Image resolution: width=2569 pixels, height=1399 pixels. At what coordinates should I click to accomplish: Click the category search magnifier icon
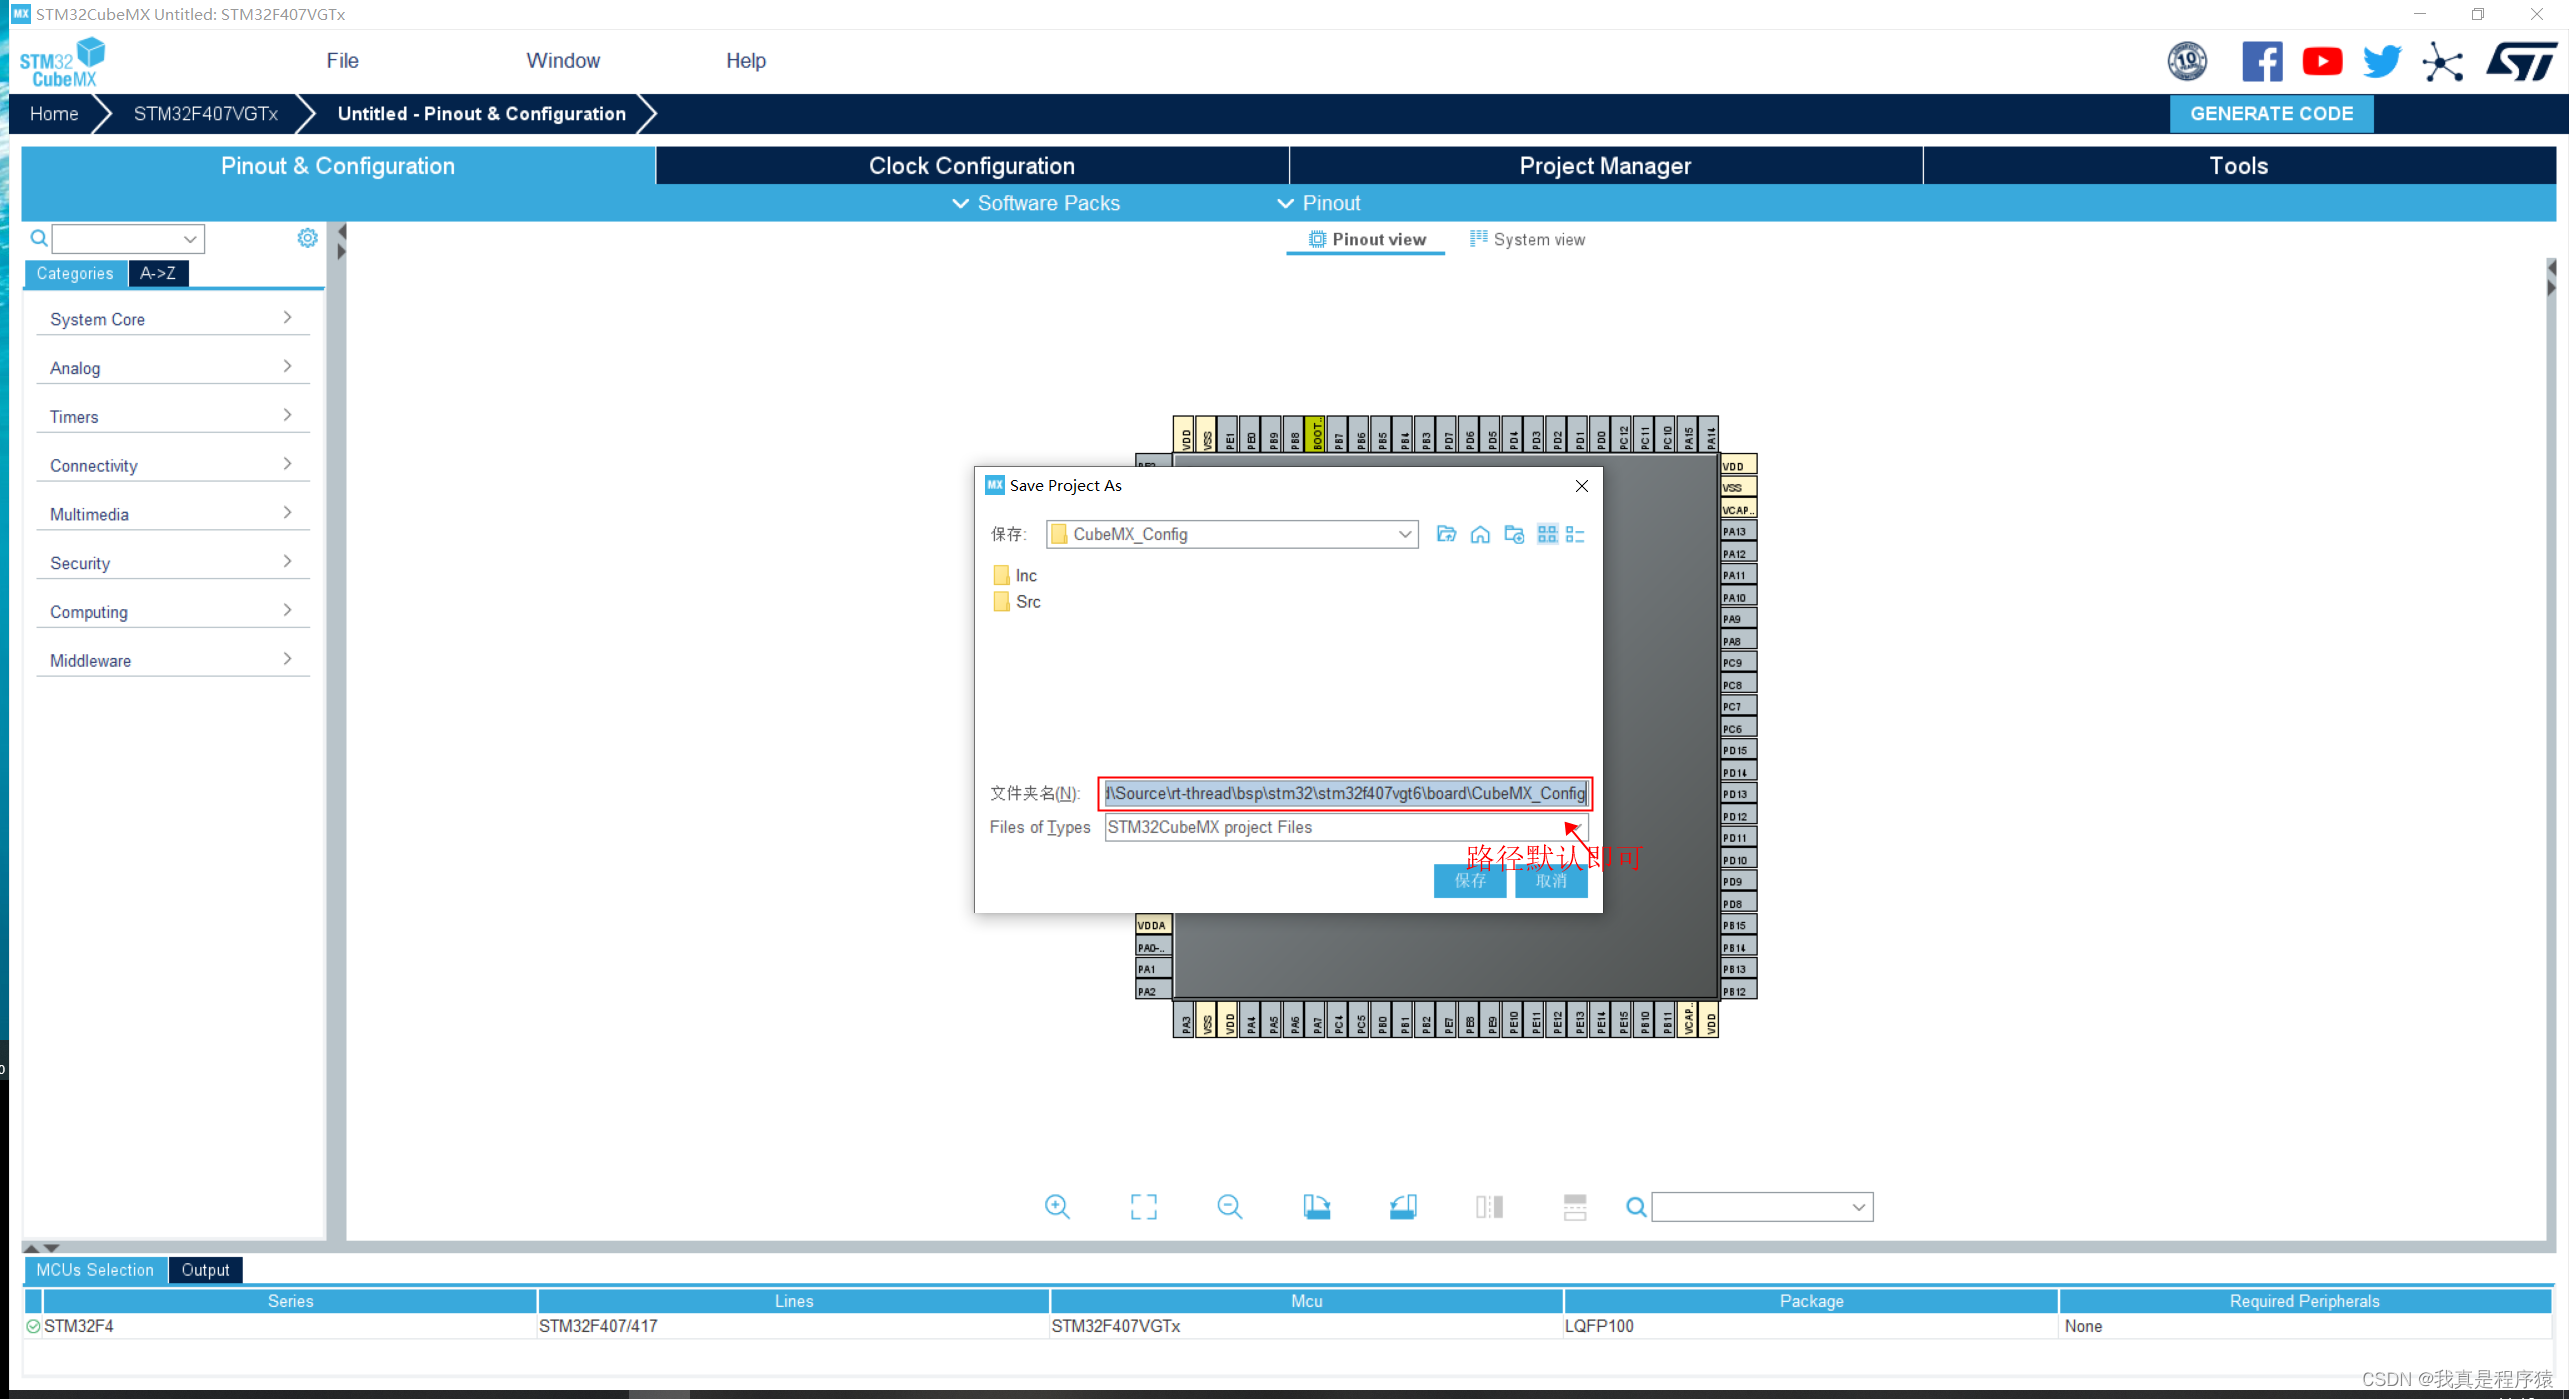[39, 238]
